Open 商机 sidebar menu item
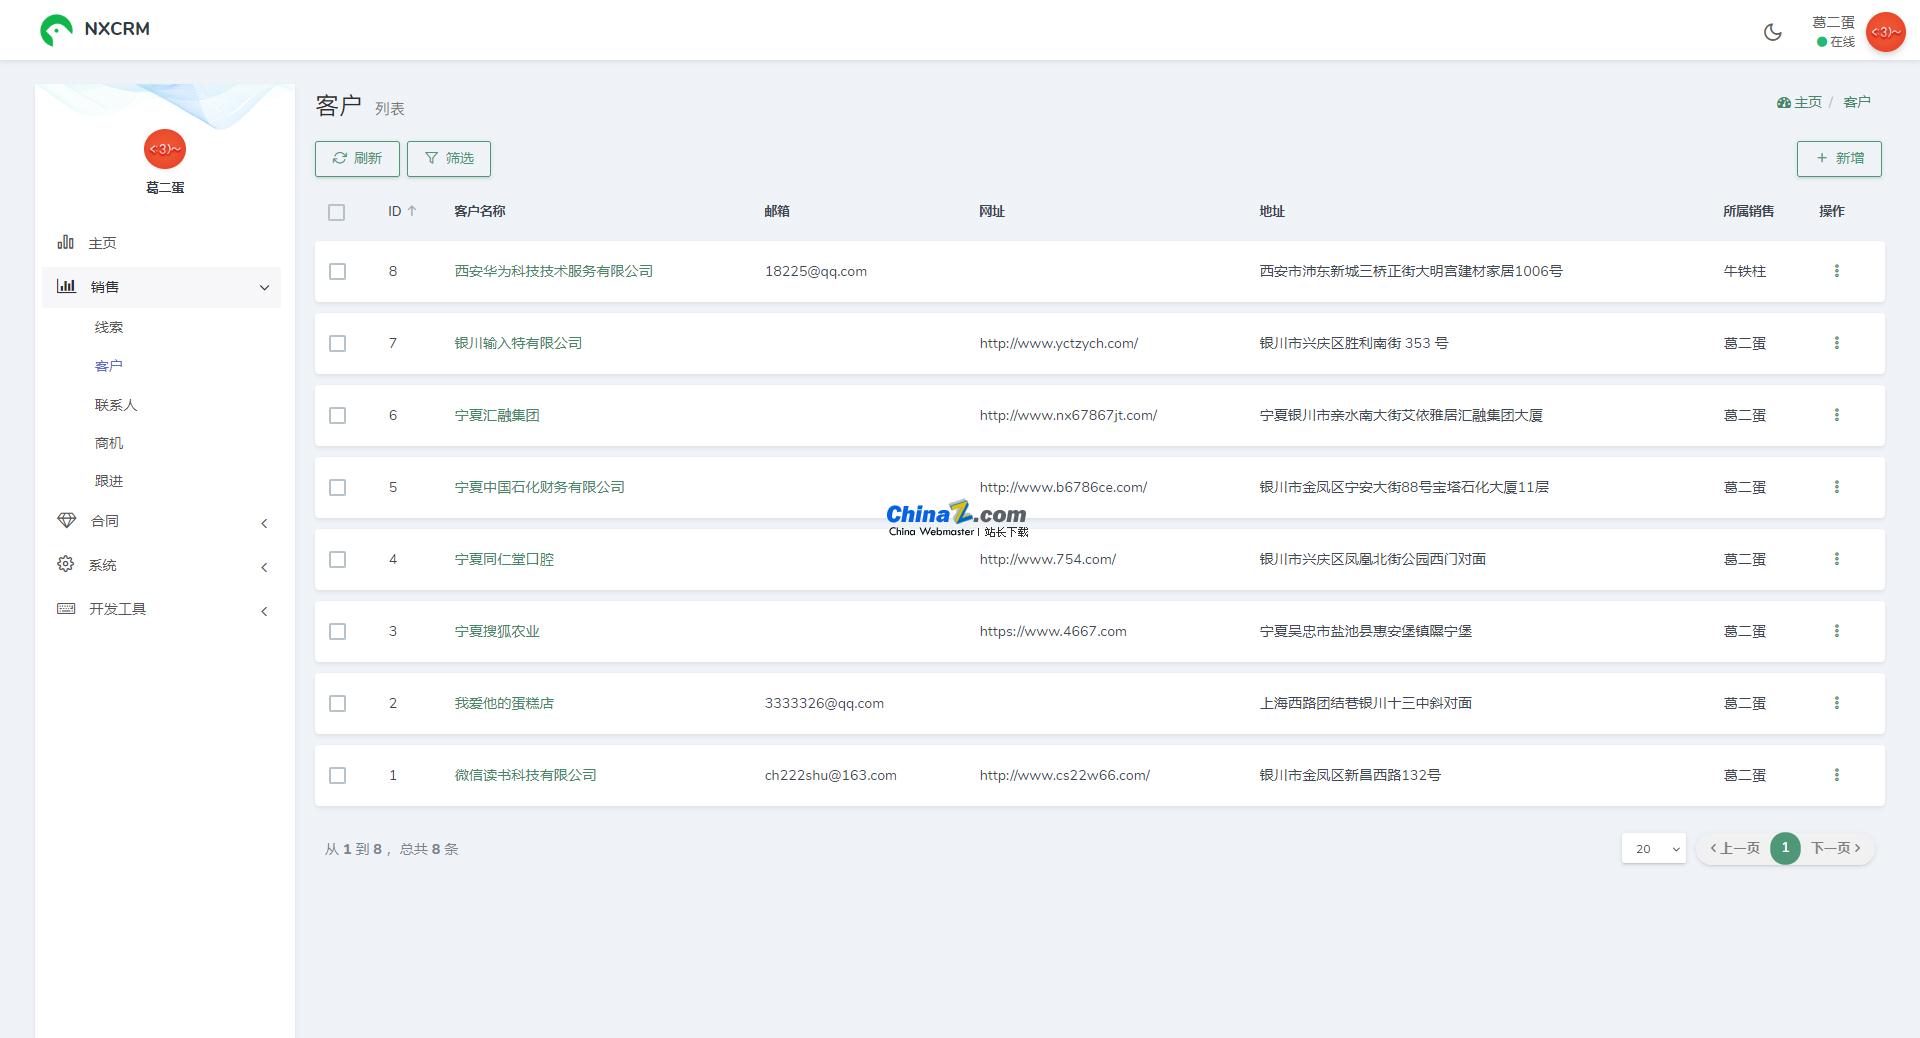The width and height of the screenshot is (1920, 1038). (109, 443)
